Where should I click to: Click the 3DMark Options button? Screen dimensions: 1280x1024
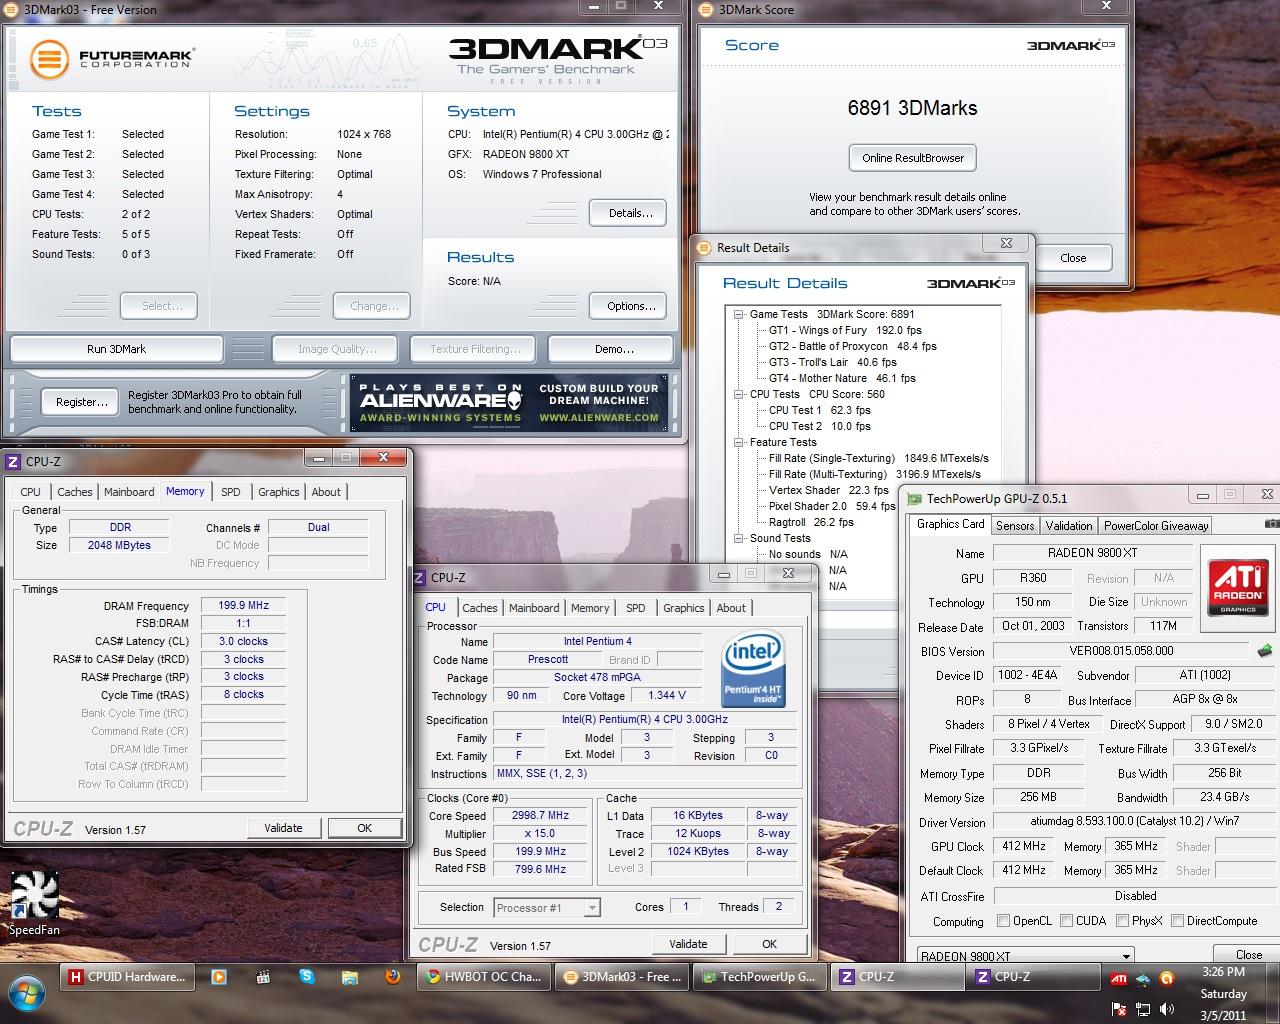630,306
